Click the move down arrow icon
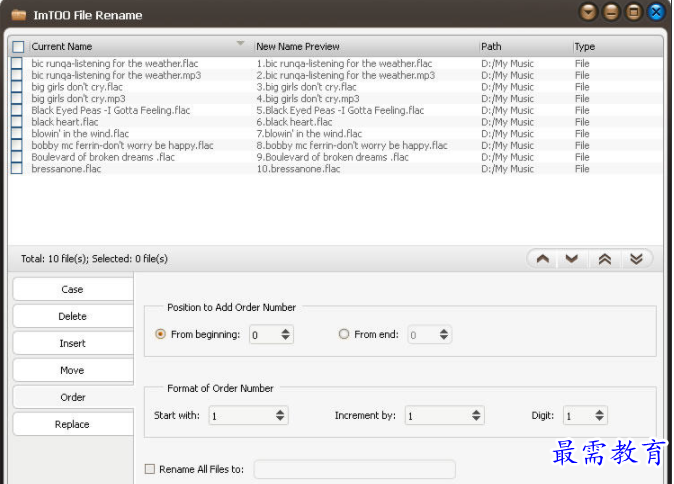Screen dimensions: 674x484 coord(571,259)
